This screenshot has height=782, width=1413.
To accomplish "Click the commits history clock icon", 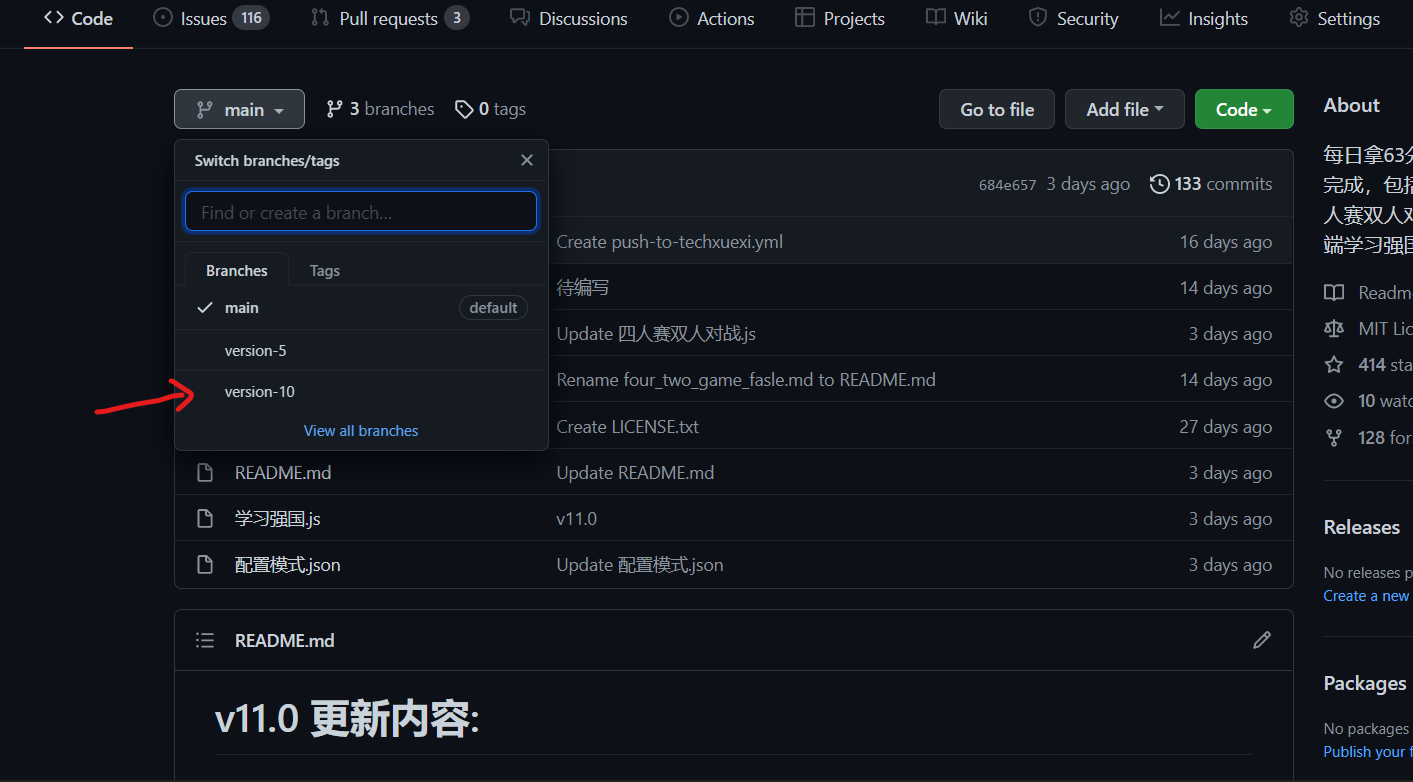I will click(1159, 184).
